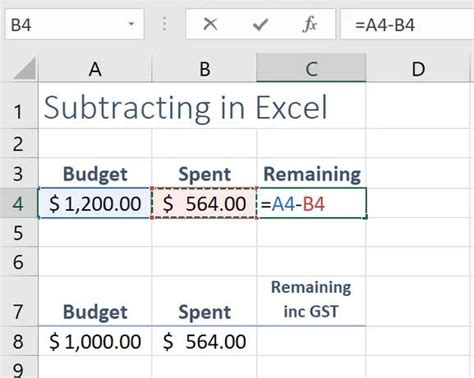This screenshot has height=378, width=474.
Task: Select the row 4 cell showing $ 564.00
Action: point(204,203)
